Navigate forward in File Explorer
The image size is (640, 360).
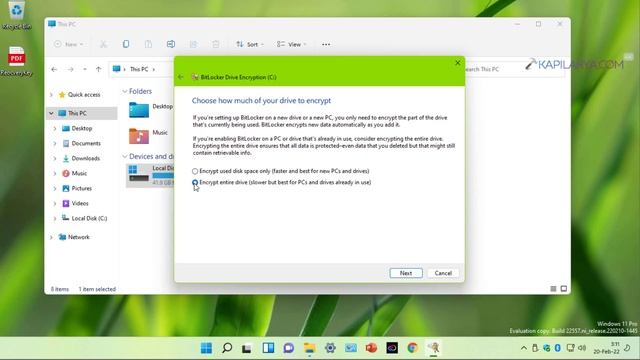tap(71, 69)
